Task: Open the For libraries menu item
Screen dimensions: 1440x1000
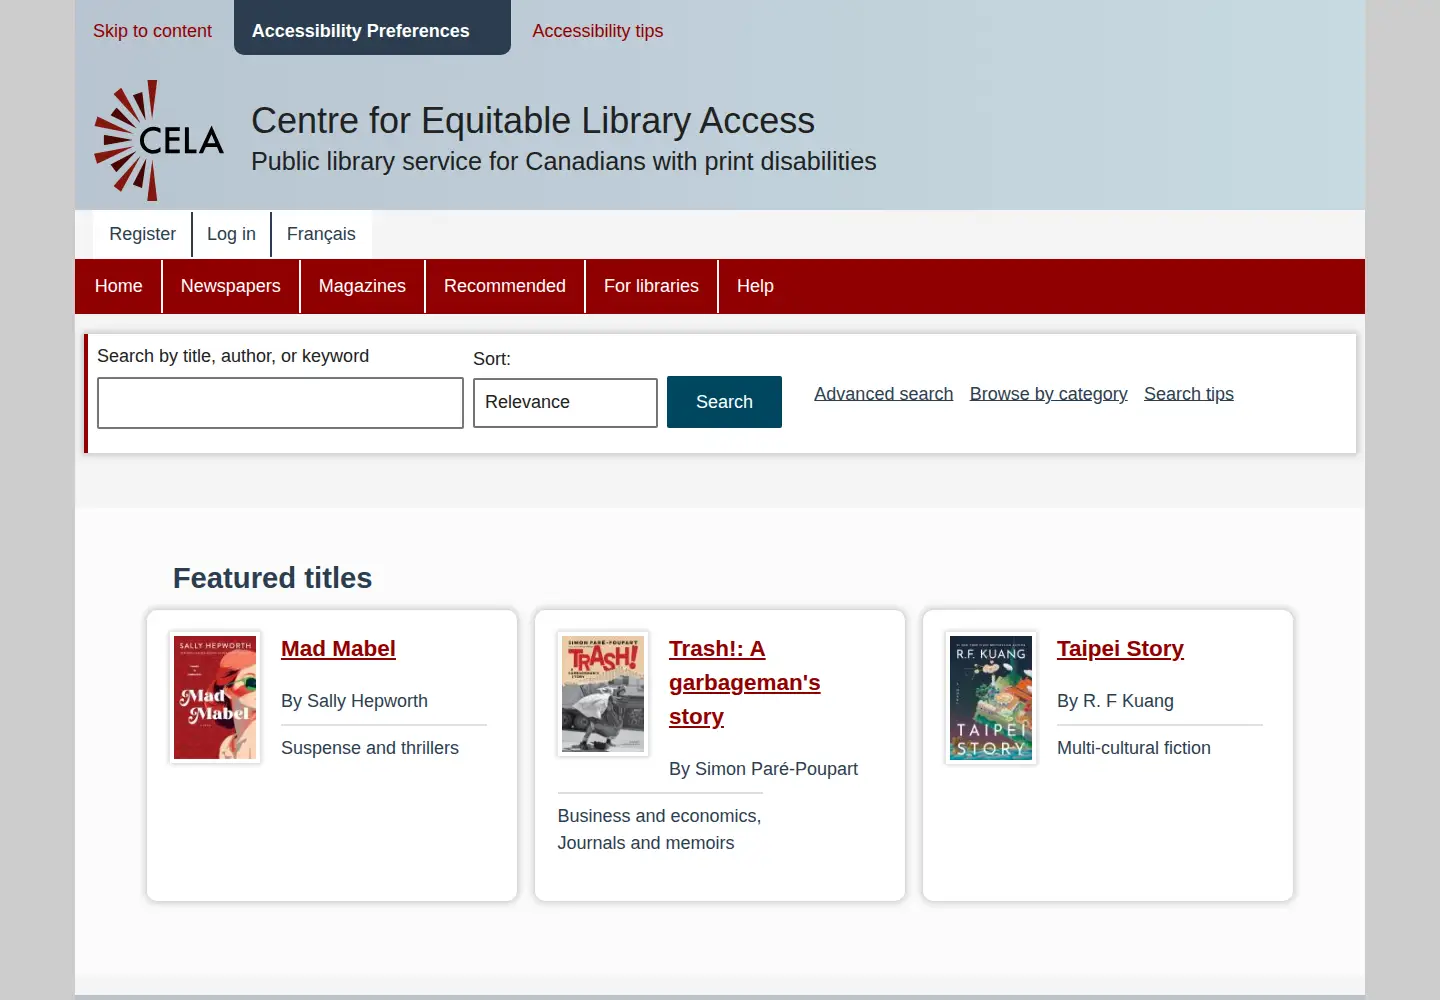Action: (x=651, y=286)
